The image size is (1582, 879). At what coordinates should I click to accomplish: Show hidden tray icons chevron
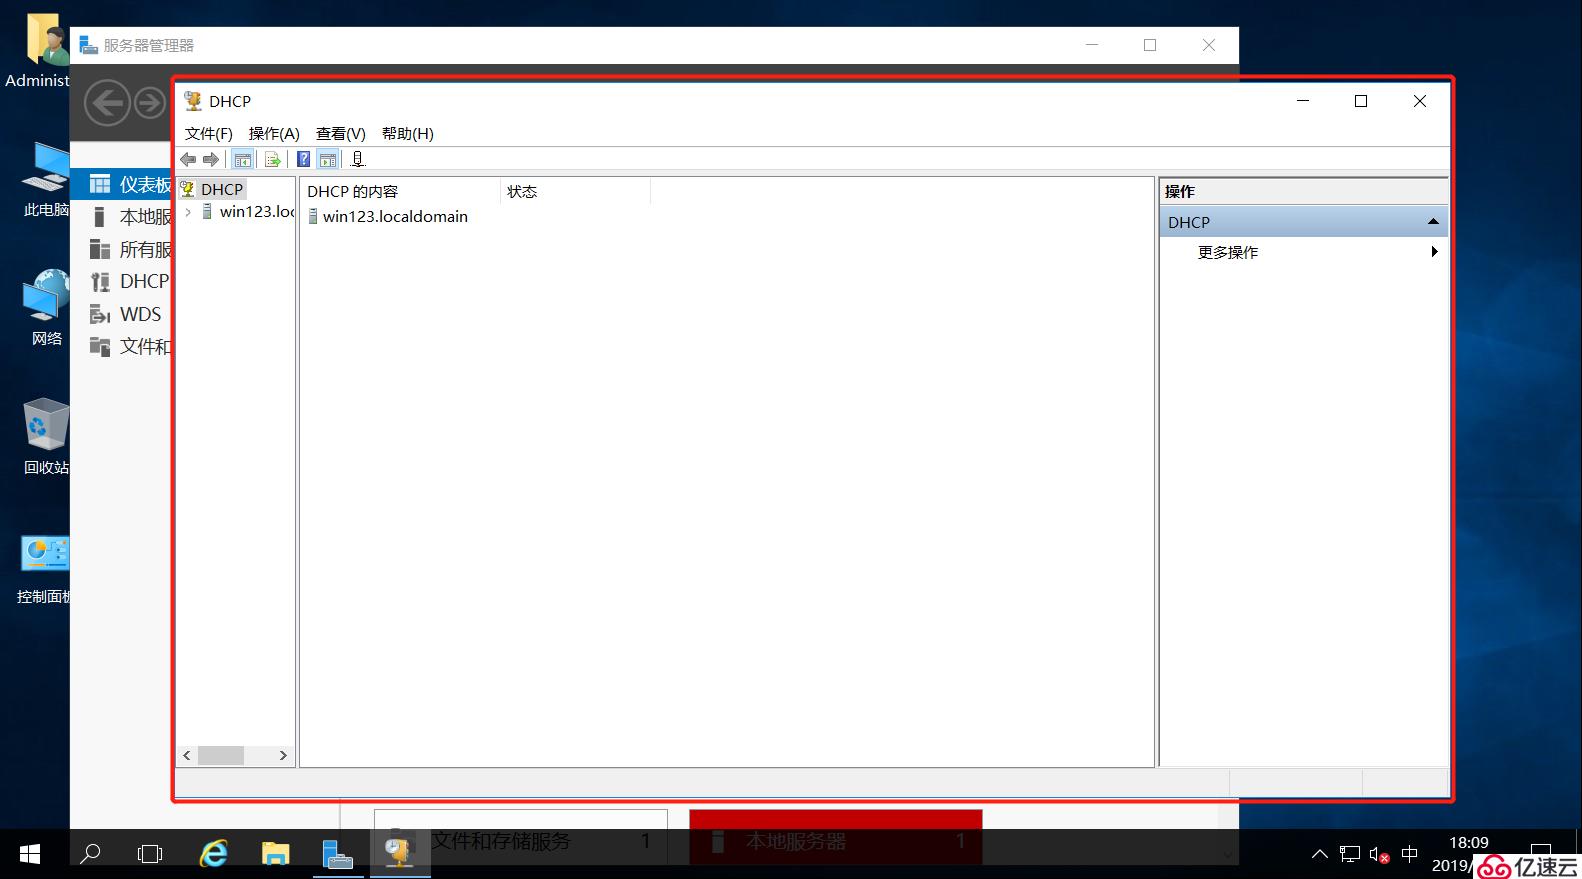click(1320, 854)
